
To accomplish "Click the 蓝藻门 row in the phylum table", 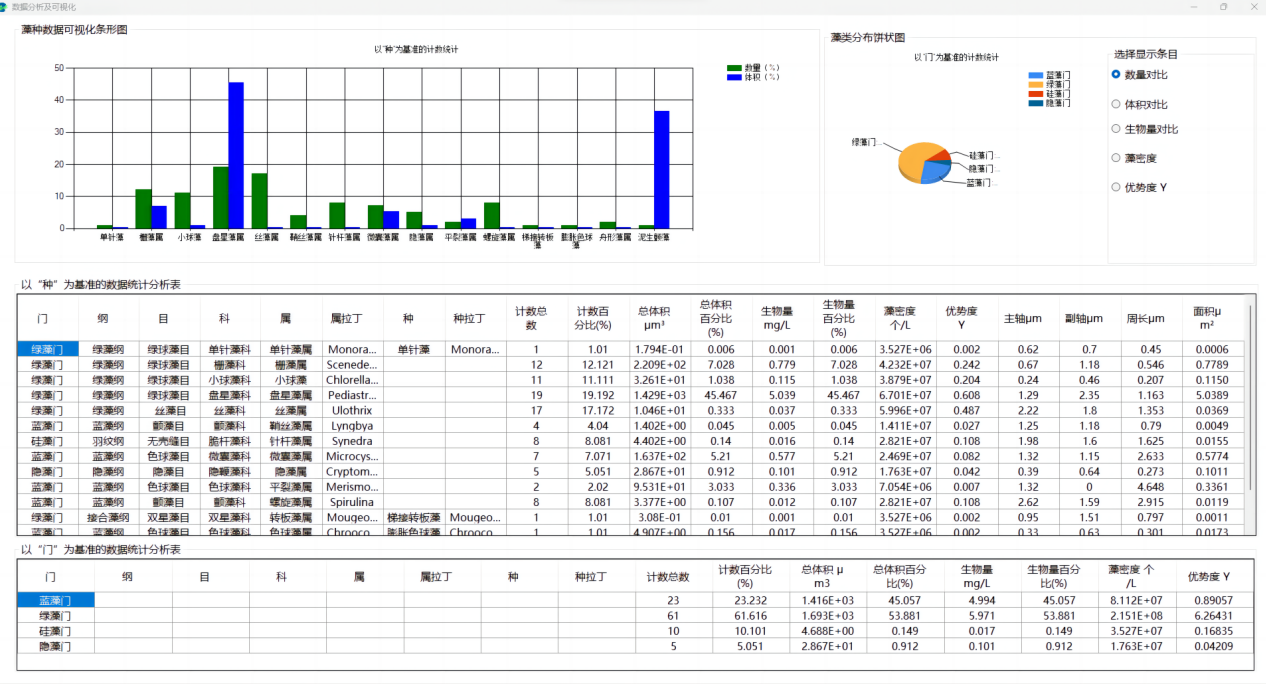I will 56,600.
